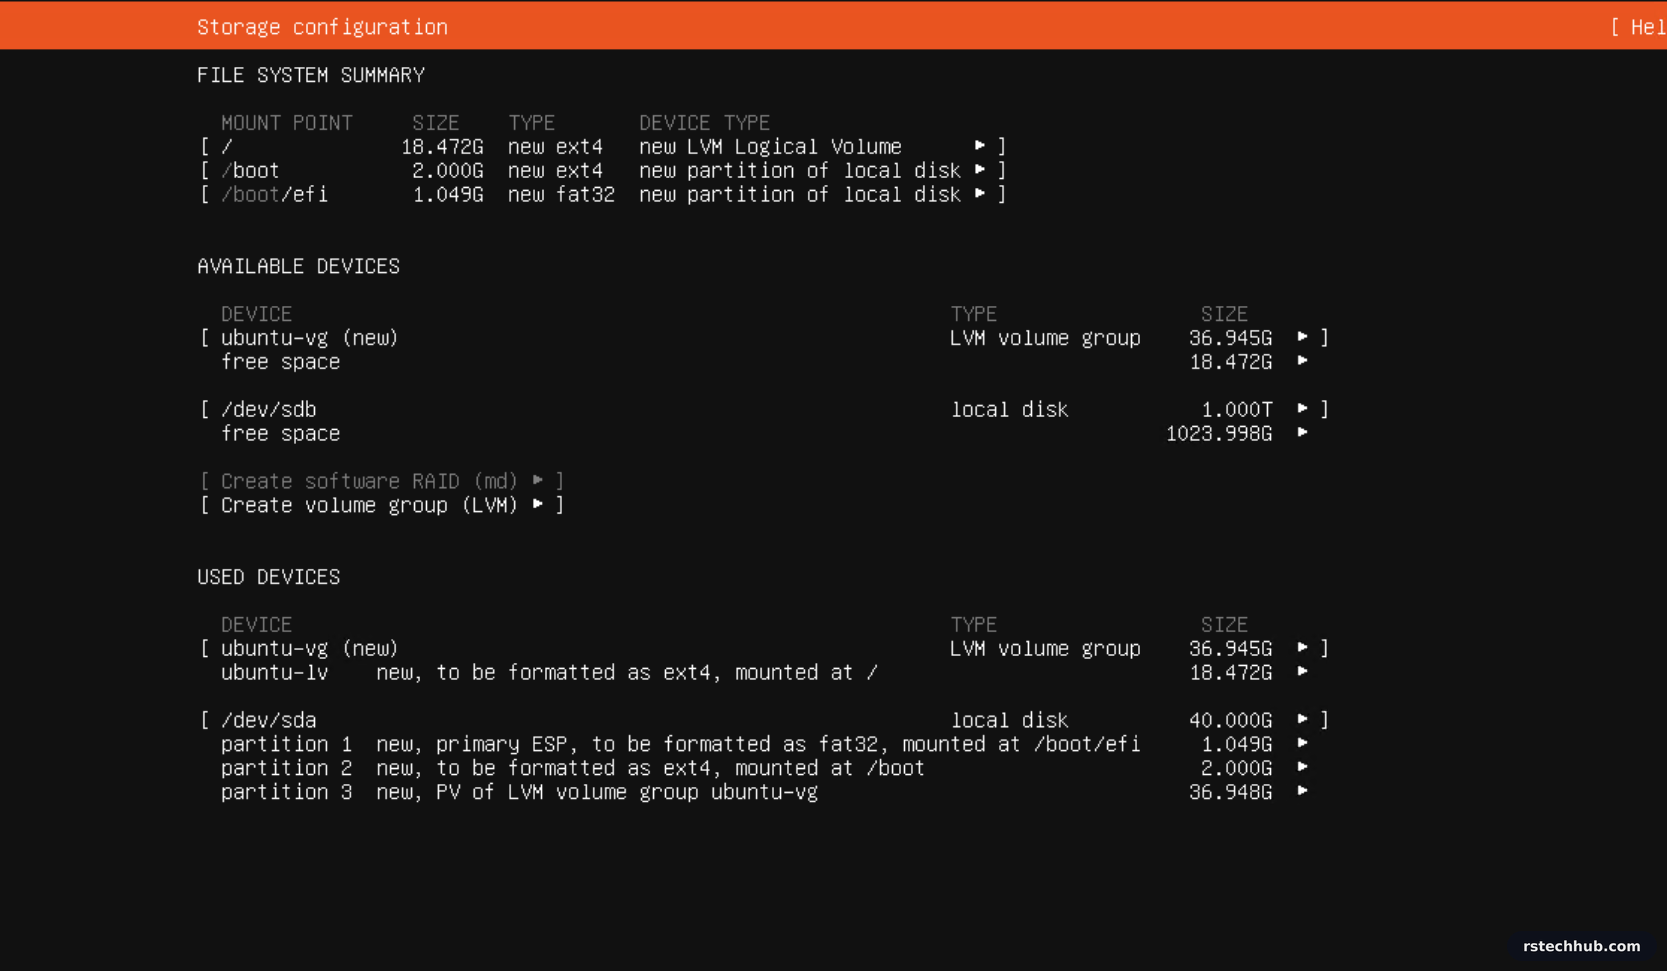Select partition 2 mounted at /boot

pyautogui.click(x=764, y=769)
